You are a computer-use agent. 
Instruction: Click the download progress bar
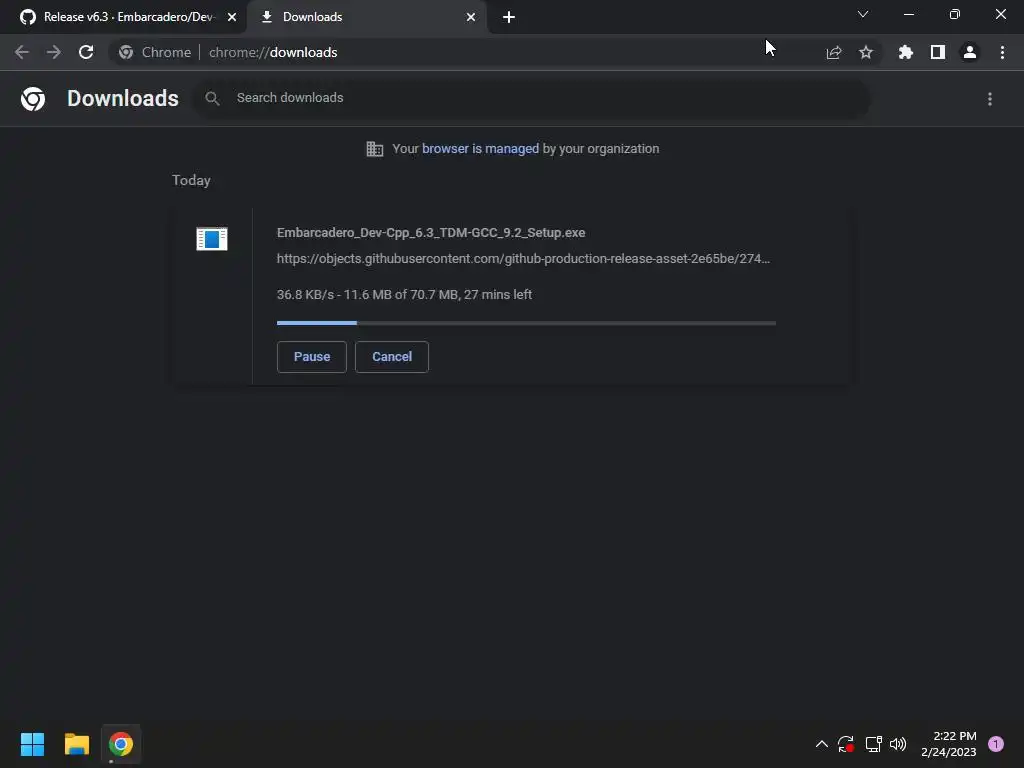[526, 323]
